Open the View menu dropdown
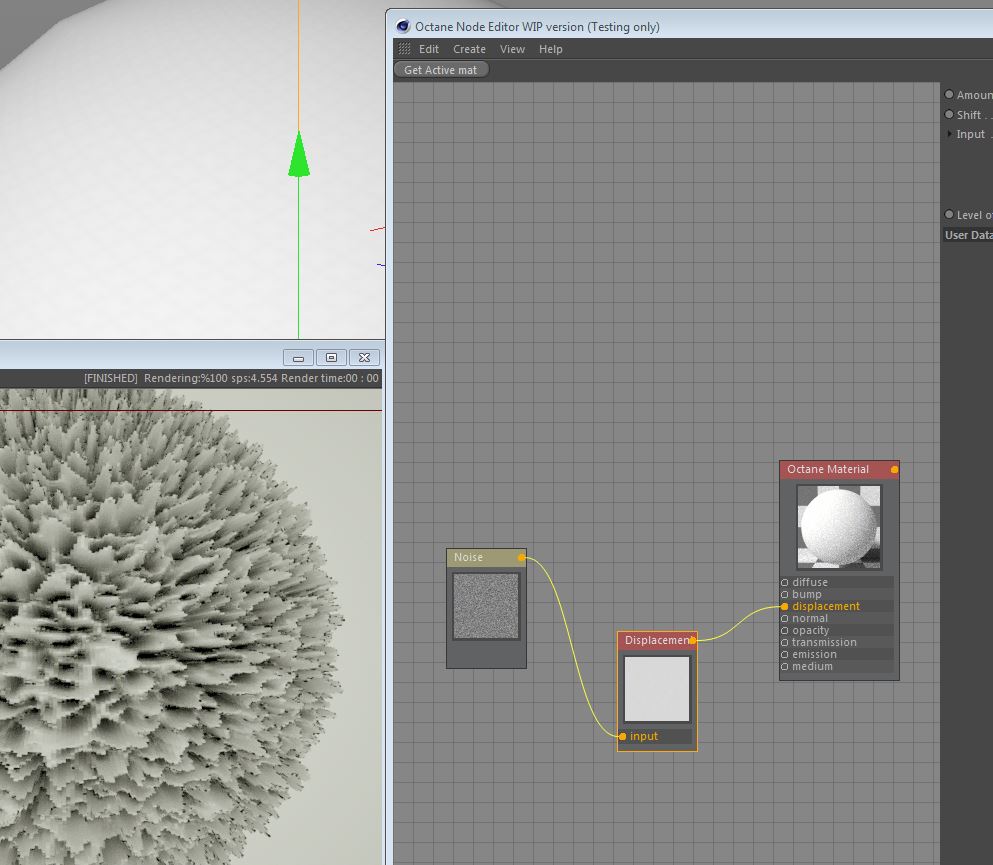 click(512, 49)
